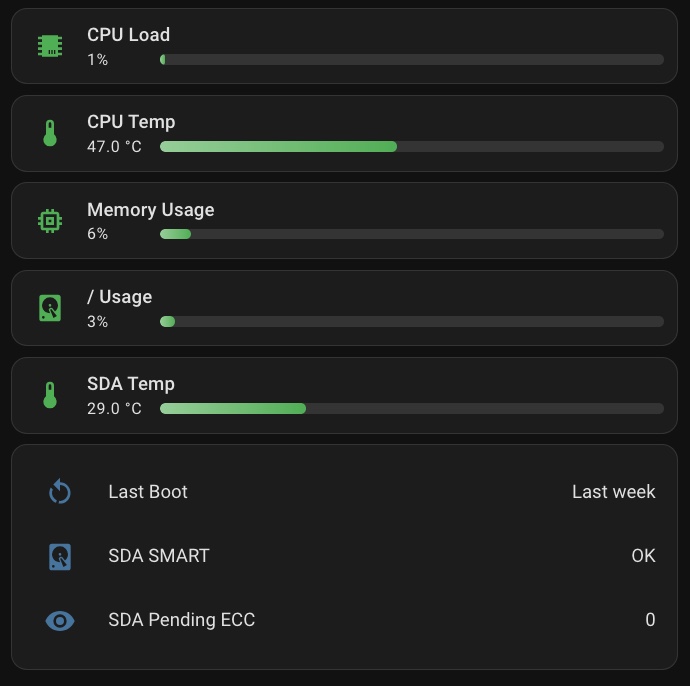Select the SDA SMART entity label
Image resolution: width=690 pixels, height=686 pixels.
159,556
